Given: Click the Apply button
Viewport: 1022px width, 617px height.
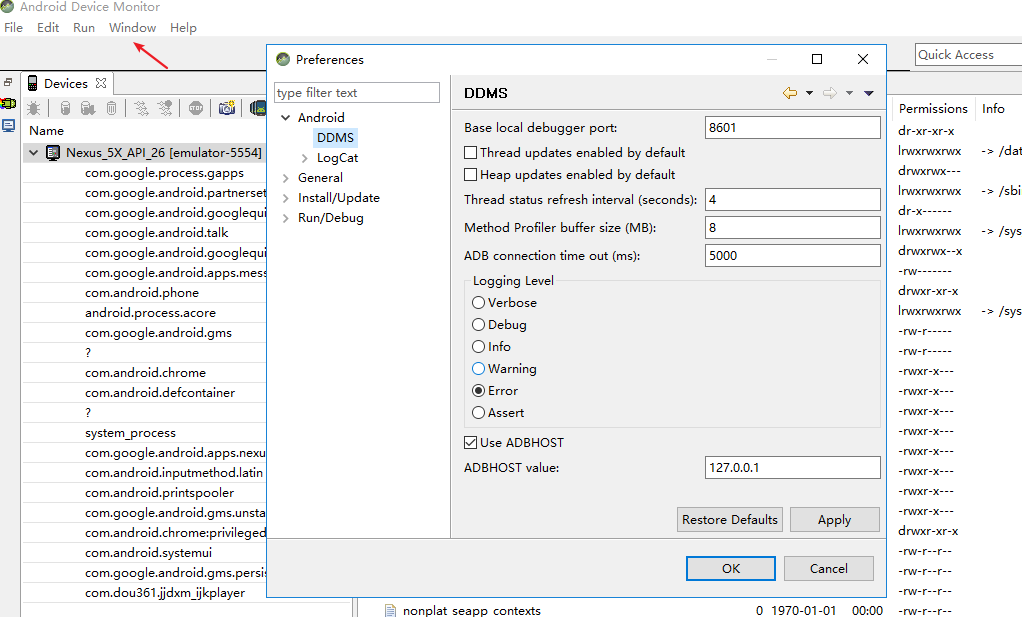Looking at the screenshot, I should 834,519.
